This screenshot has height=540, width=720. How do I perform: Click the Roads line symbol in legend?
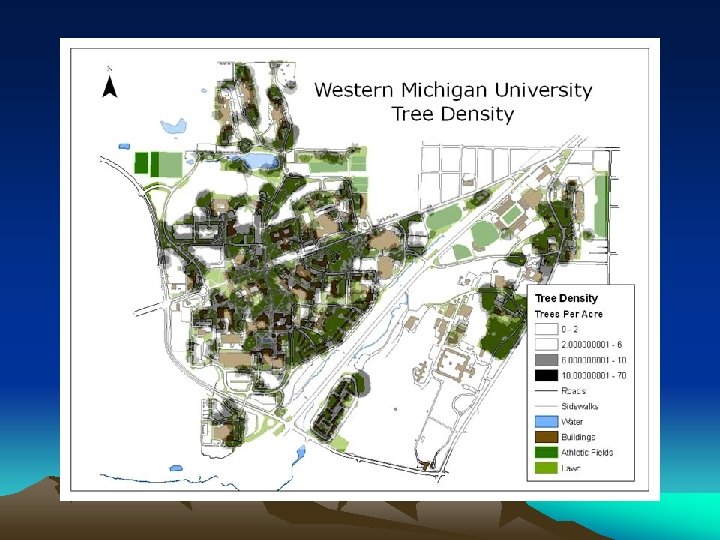coord(546,391)
